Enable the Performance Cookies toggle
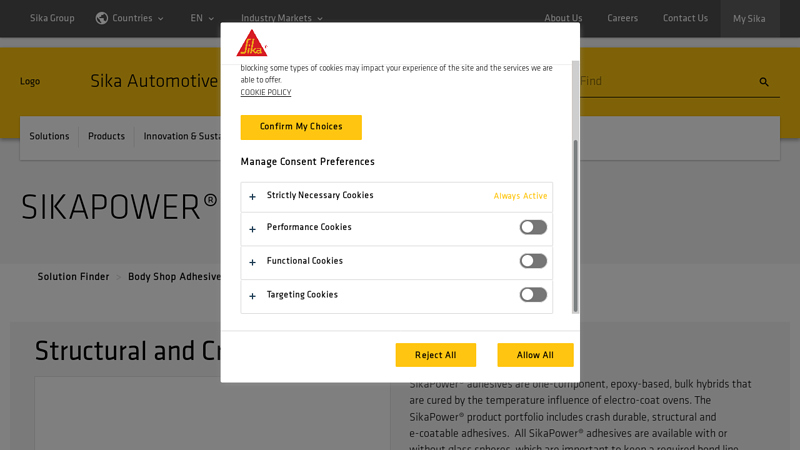 click(x=533, y=227)
